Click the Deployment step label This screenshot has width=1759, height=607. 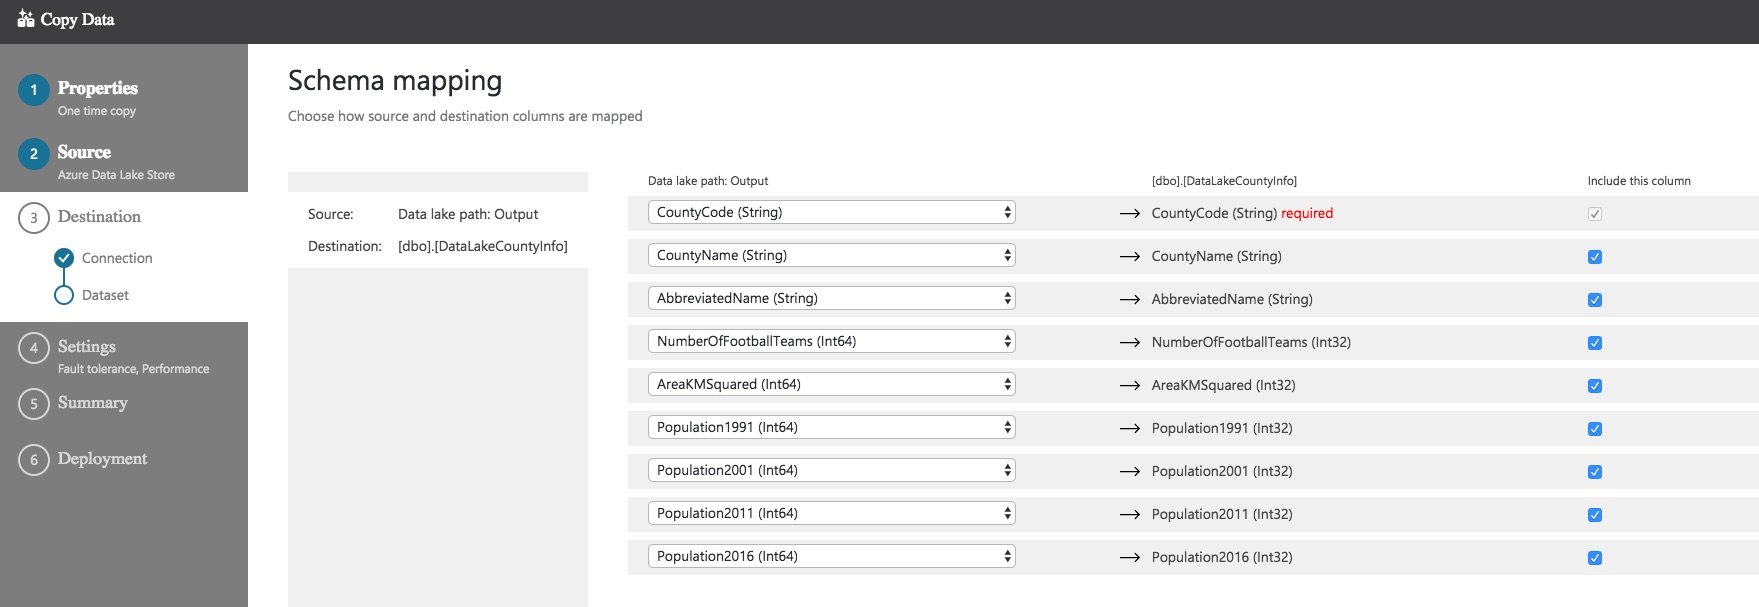tap(102, 459)
